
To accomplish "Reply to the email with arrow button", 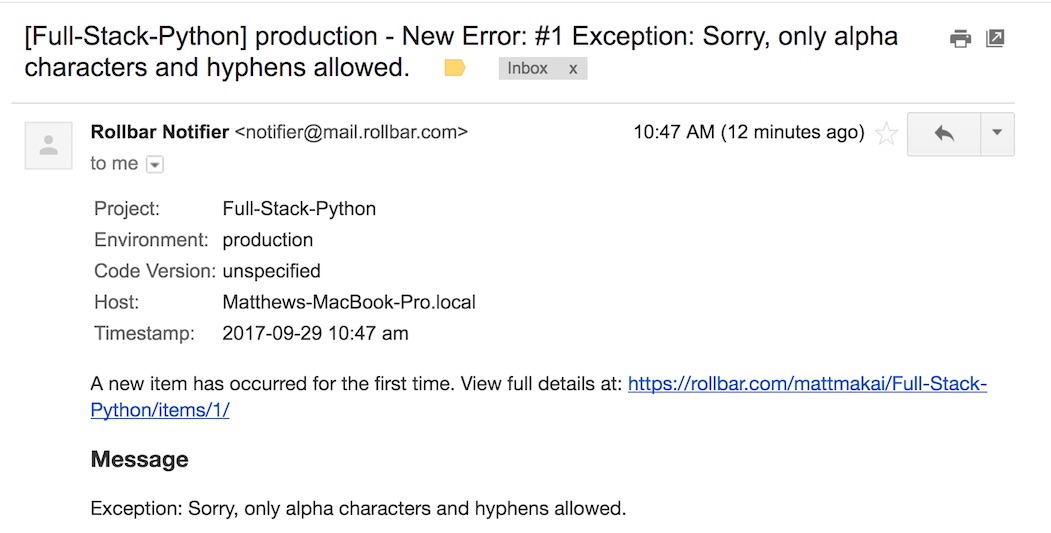I will coord(944,134).
